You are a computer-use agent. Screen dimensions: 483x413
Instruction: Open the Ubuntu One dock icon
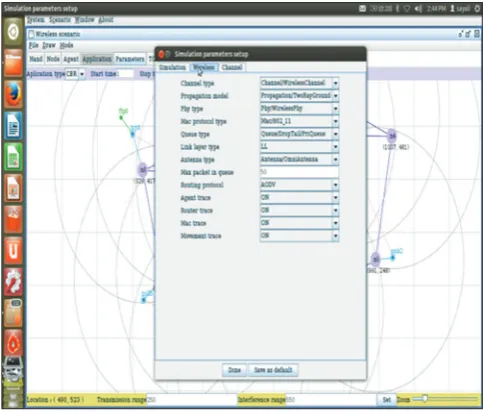(x=13, y=250)
